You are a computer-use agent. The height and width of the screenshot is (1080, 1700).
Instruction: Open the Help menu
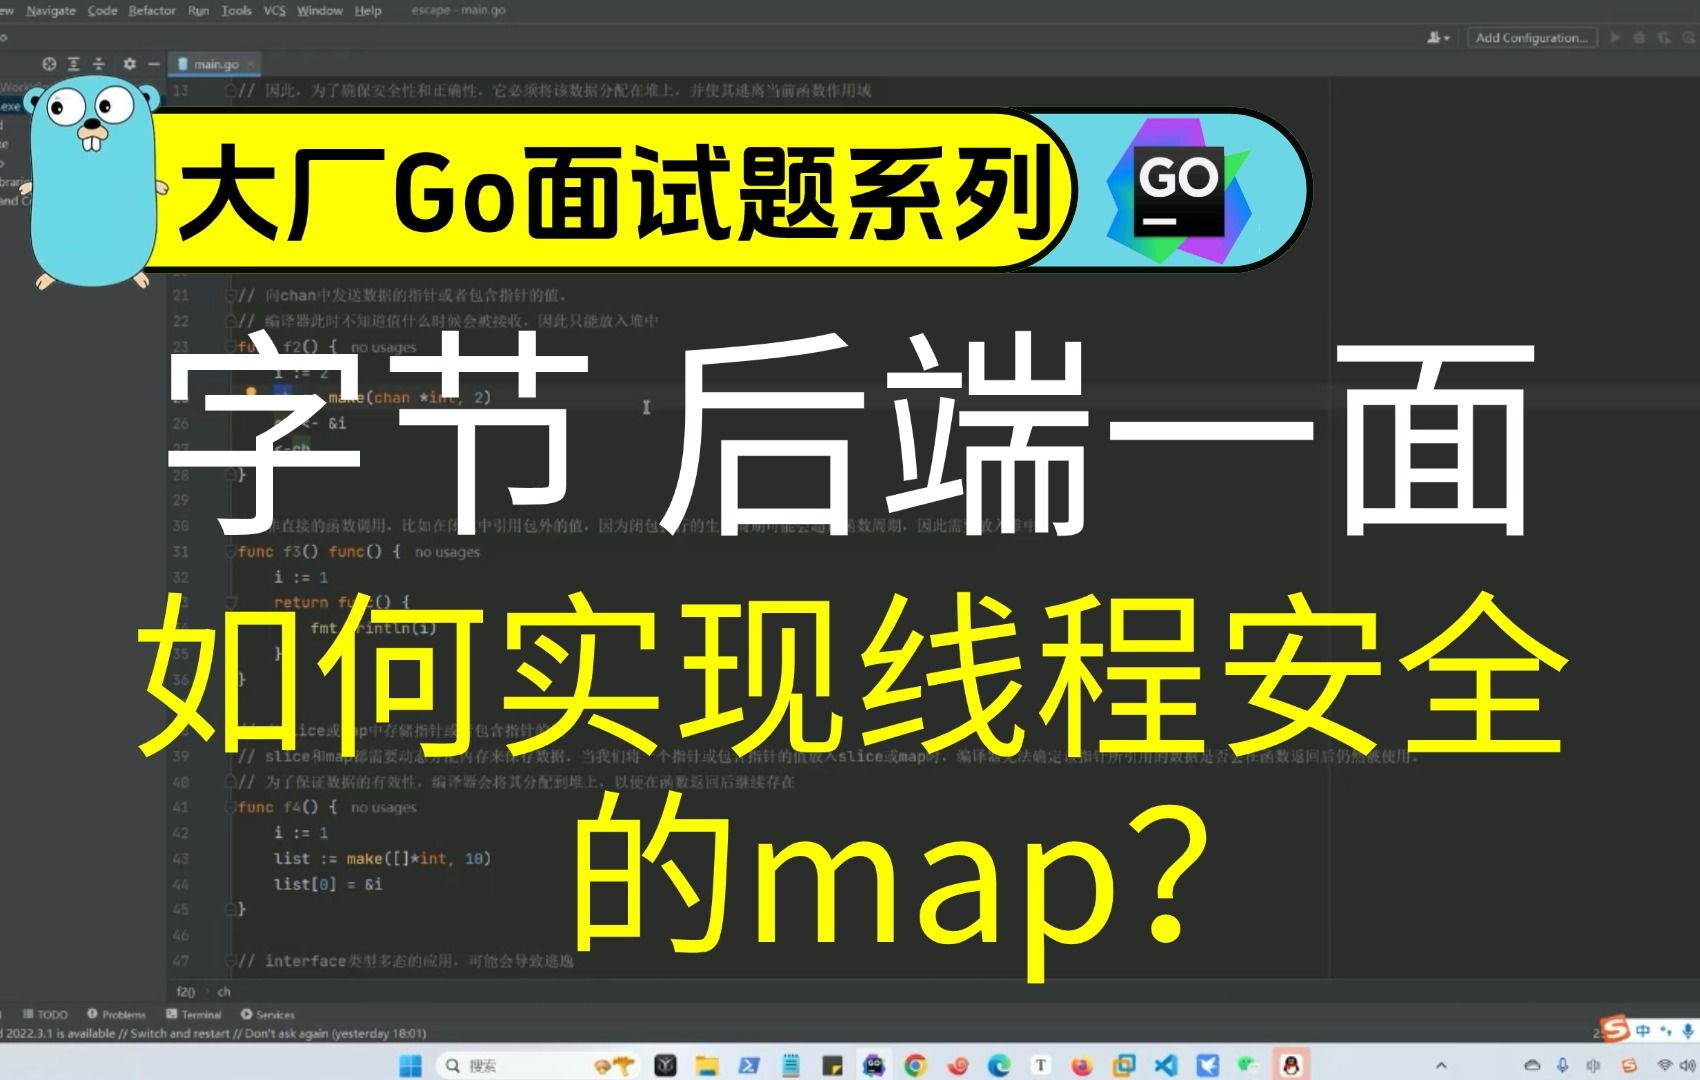368,10
